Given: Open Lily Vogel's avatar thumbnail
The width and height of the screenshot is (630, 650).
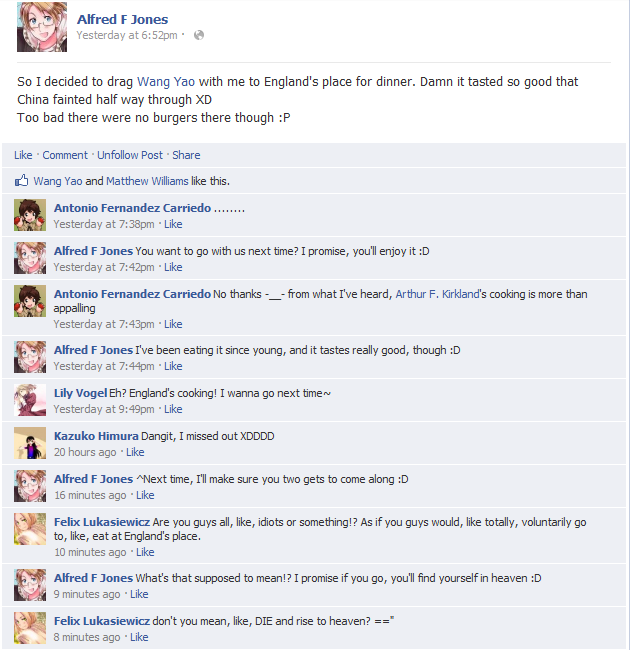Looking at the screenshot, I should coord(30,400).
